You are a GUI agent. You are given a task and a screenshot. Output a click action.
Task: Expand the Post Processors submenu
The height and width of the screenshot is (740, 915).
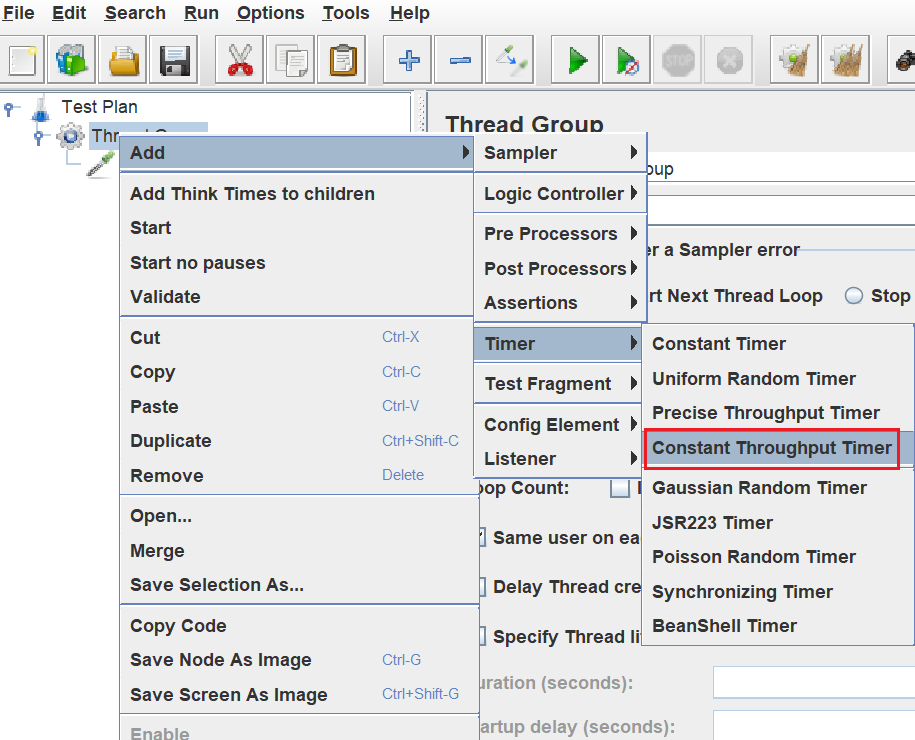(560, 268)
